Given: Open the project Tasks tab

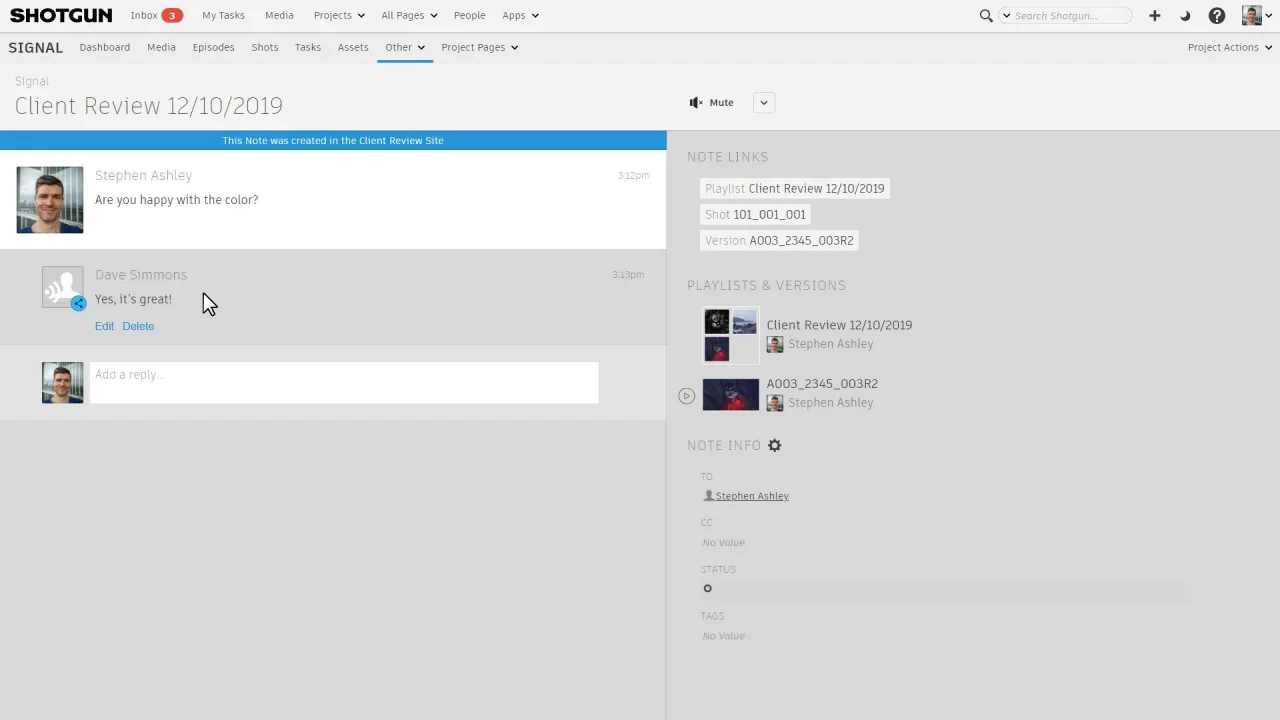Looking at the screenshot, I should (308, 47).
